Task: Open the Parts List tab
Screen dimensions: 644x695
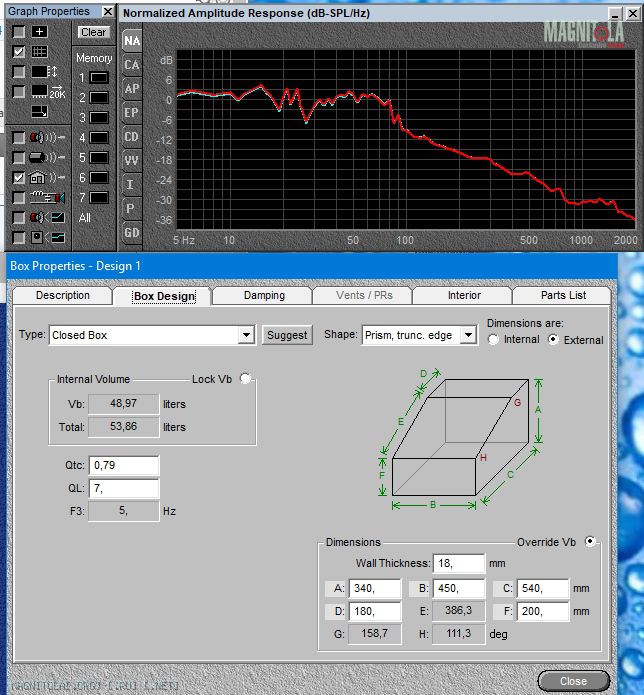Action: pos(564,296)
